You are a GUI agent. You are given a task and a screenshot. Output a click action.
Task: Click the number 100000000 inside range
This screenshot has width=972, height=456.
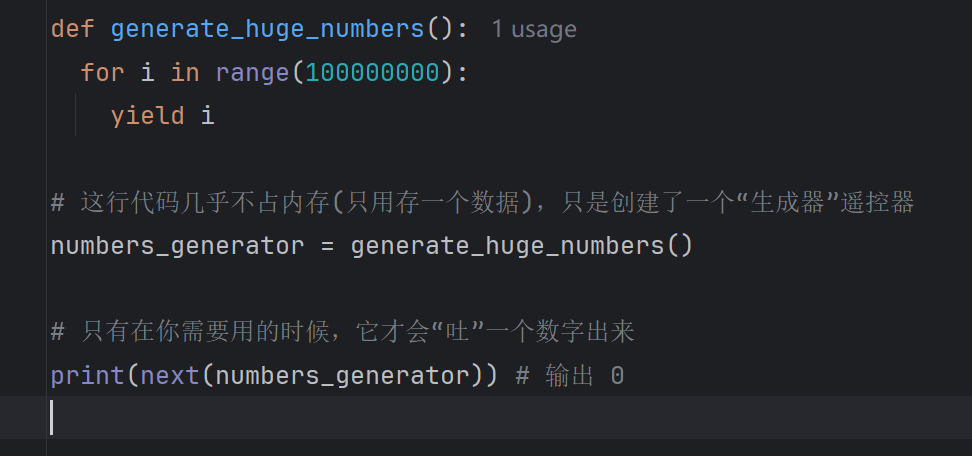click(373, 73)
